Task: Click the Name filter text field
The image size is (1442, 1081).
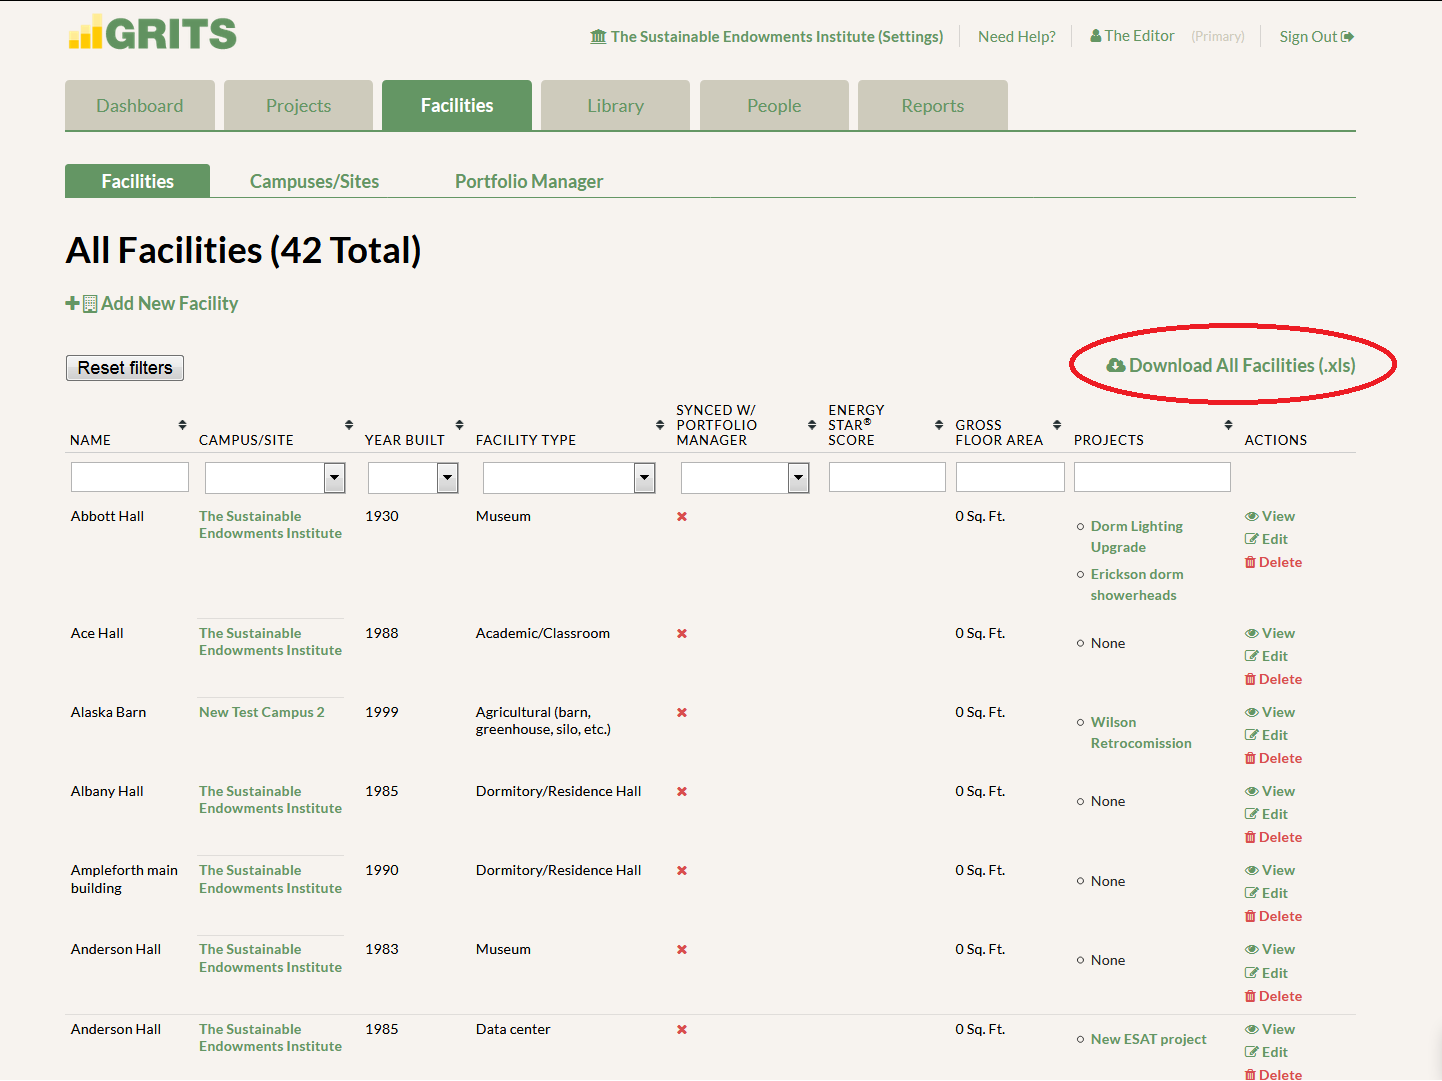Action: click(130, 477)
